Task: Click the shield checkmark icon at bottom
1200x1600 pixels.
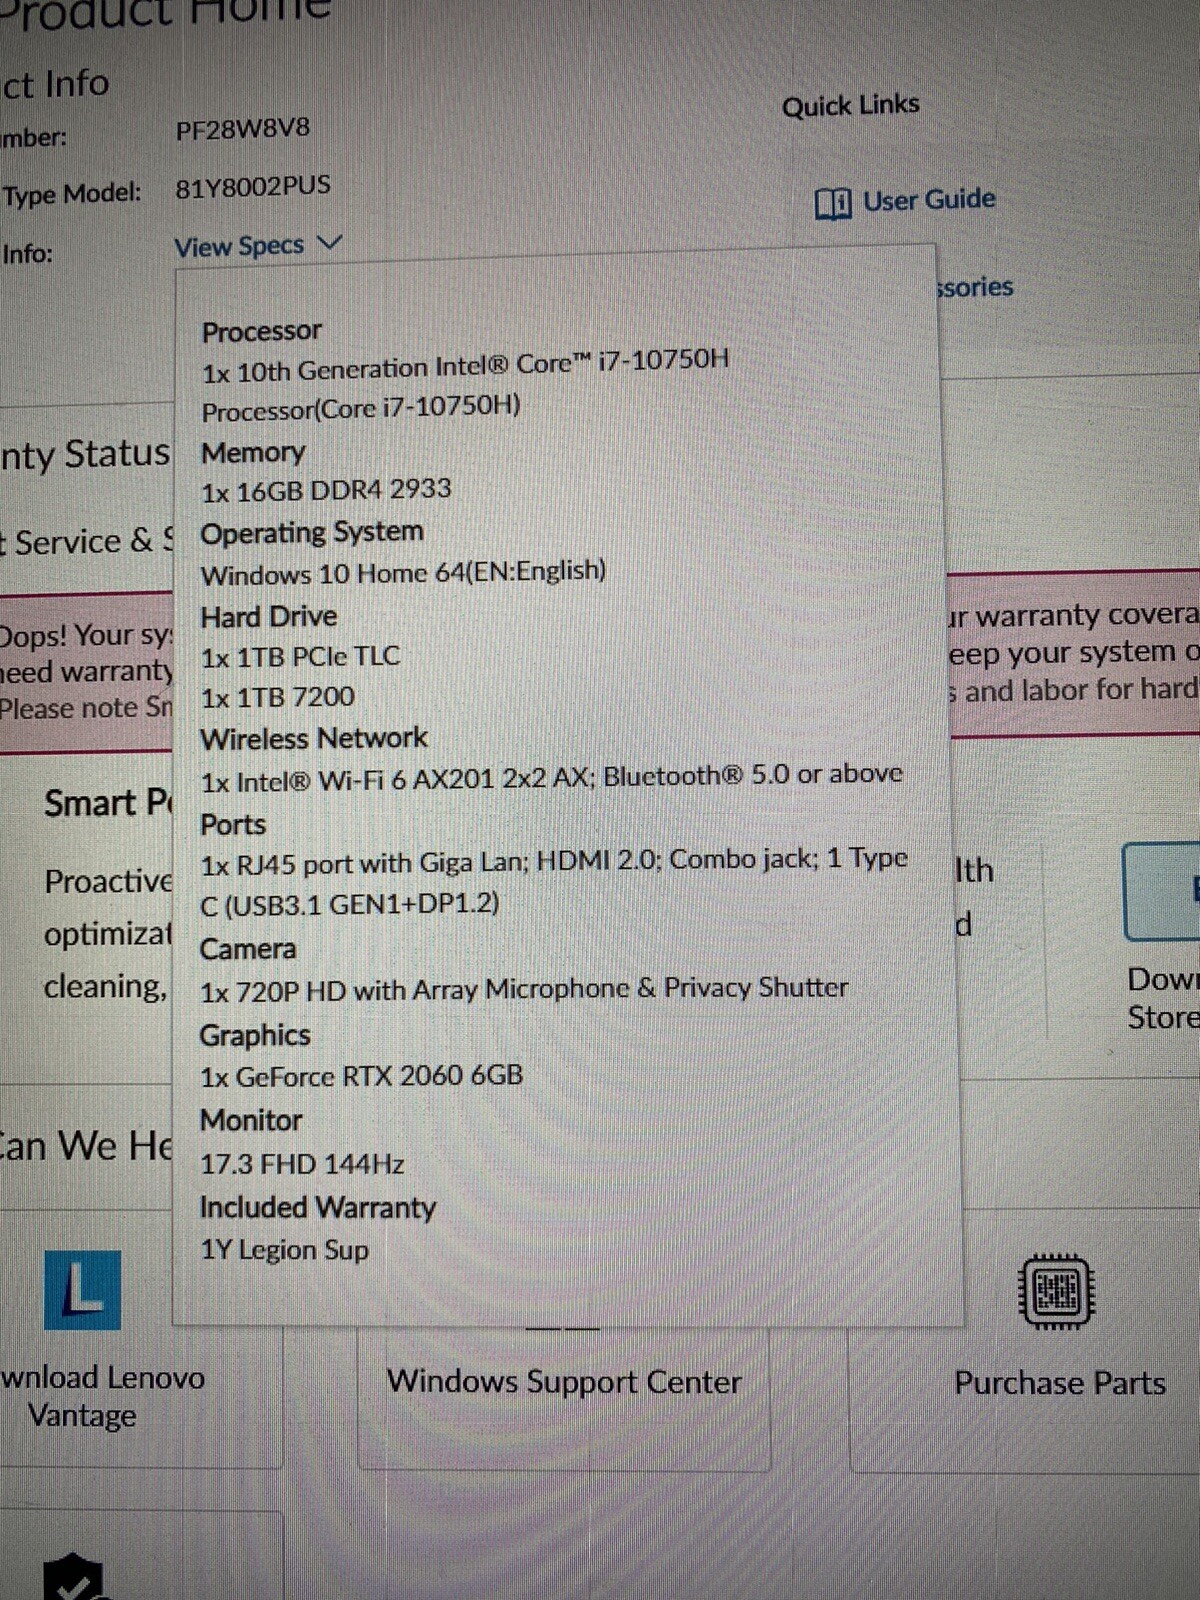Action: click(x=73, y=1578)
